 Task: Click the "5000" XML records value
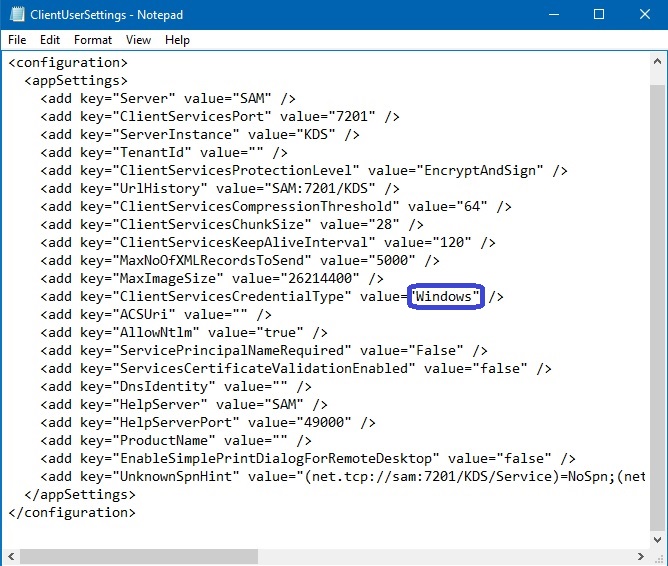click(x=392, y=260)
